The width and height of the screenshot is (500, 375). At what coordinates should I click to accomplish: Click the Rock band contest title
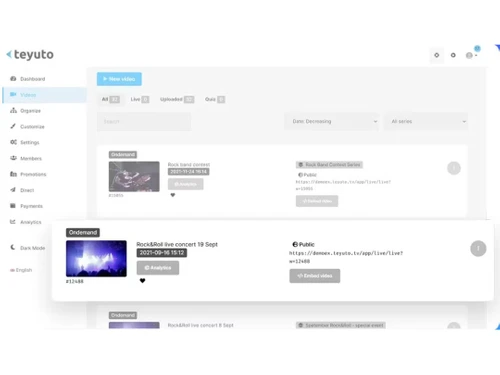pyautogui.click(x=189, y=165)
